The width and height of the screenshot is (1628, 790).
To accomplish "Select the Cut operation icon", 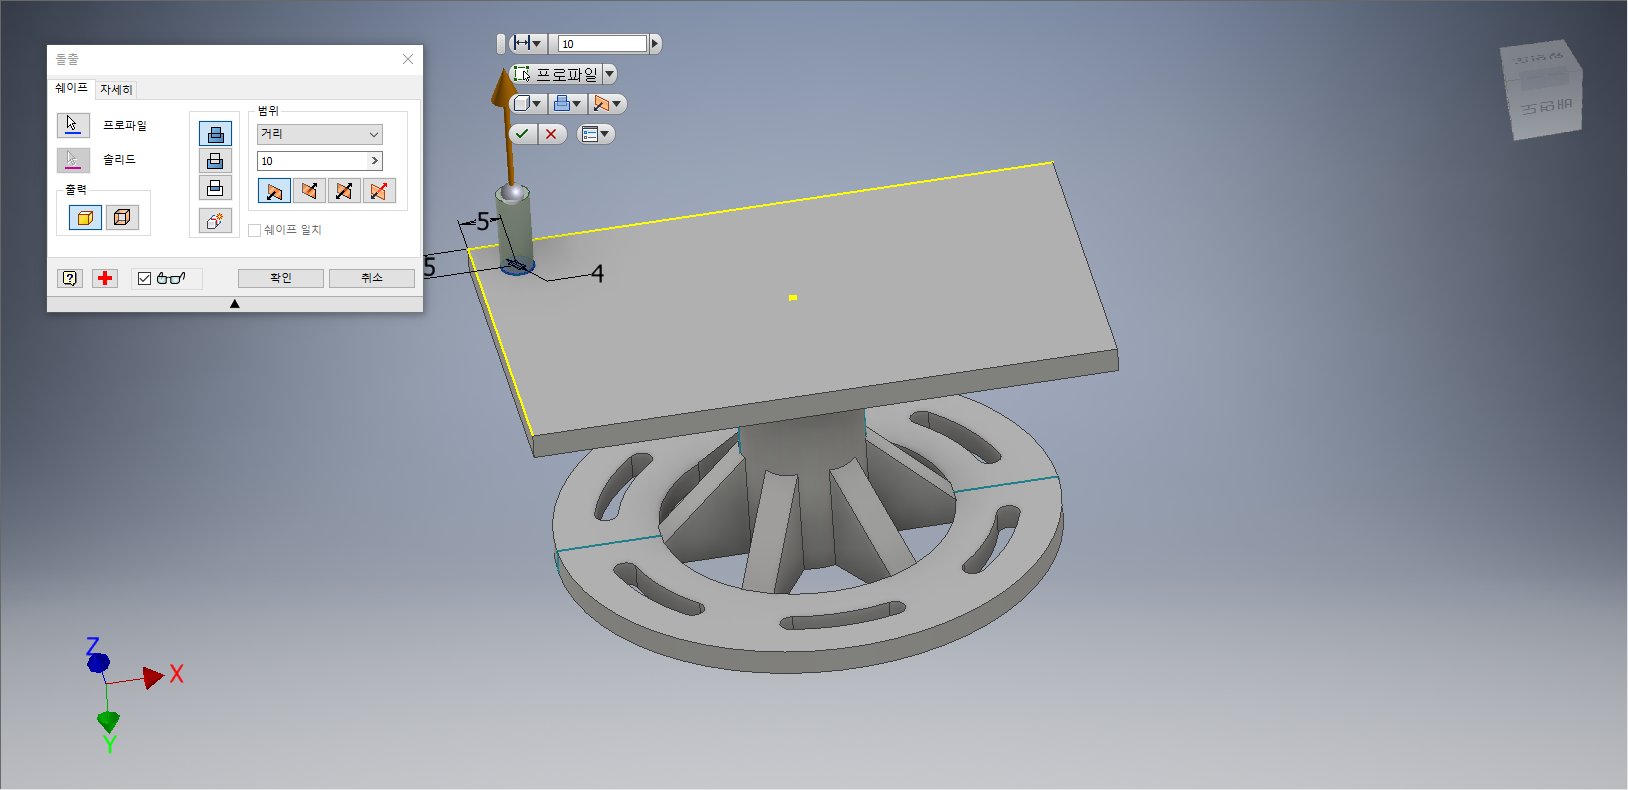I will [x=215, y=160].
